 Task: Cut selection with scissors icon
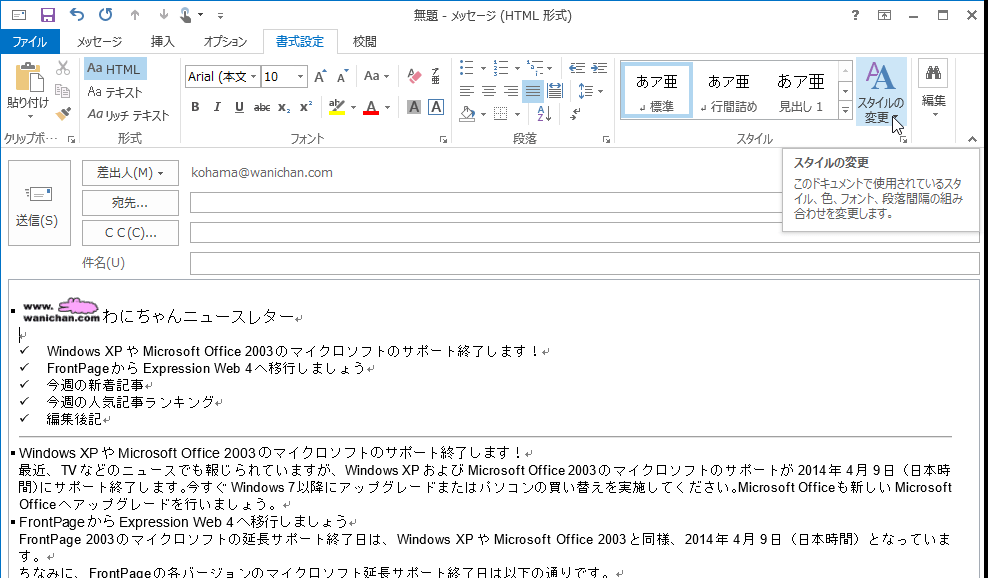(63, 68)
